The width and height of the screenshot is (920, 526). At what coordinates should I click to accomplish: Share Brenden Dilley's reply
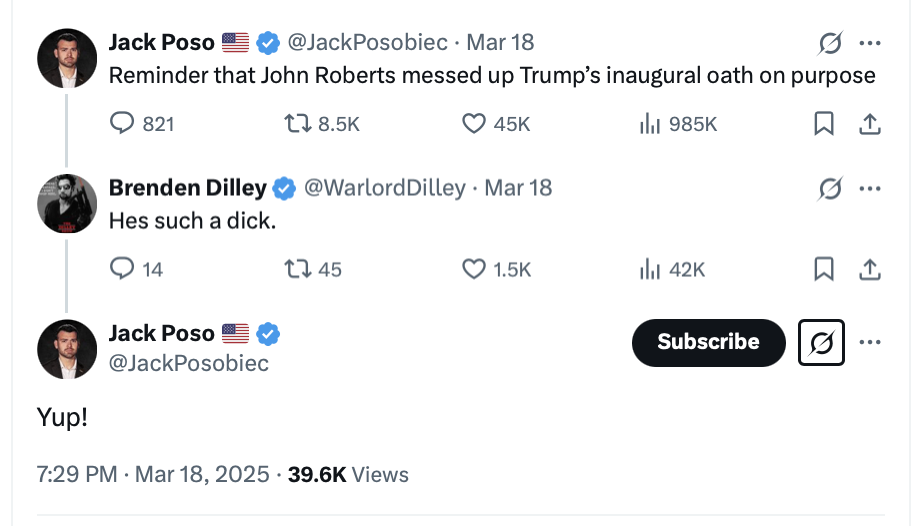(870, 269)
